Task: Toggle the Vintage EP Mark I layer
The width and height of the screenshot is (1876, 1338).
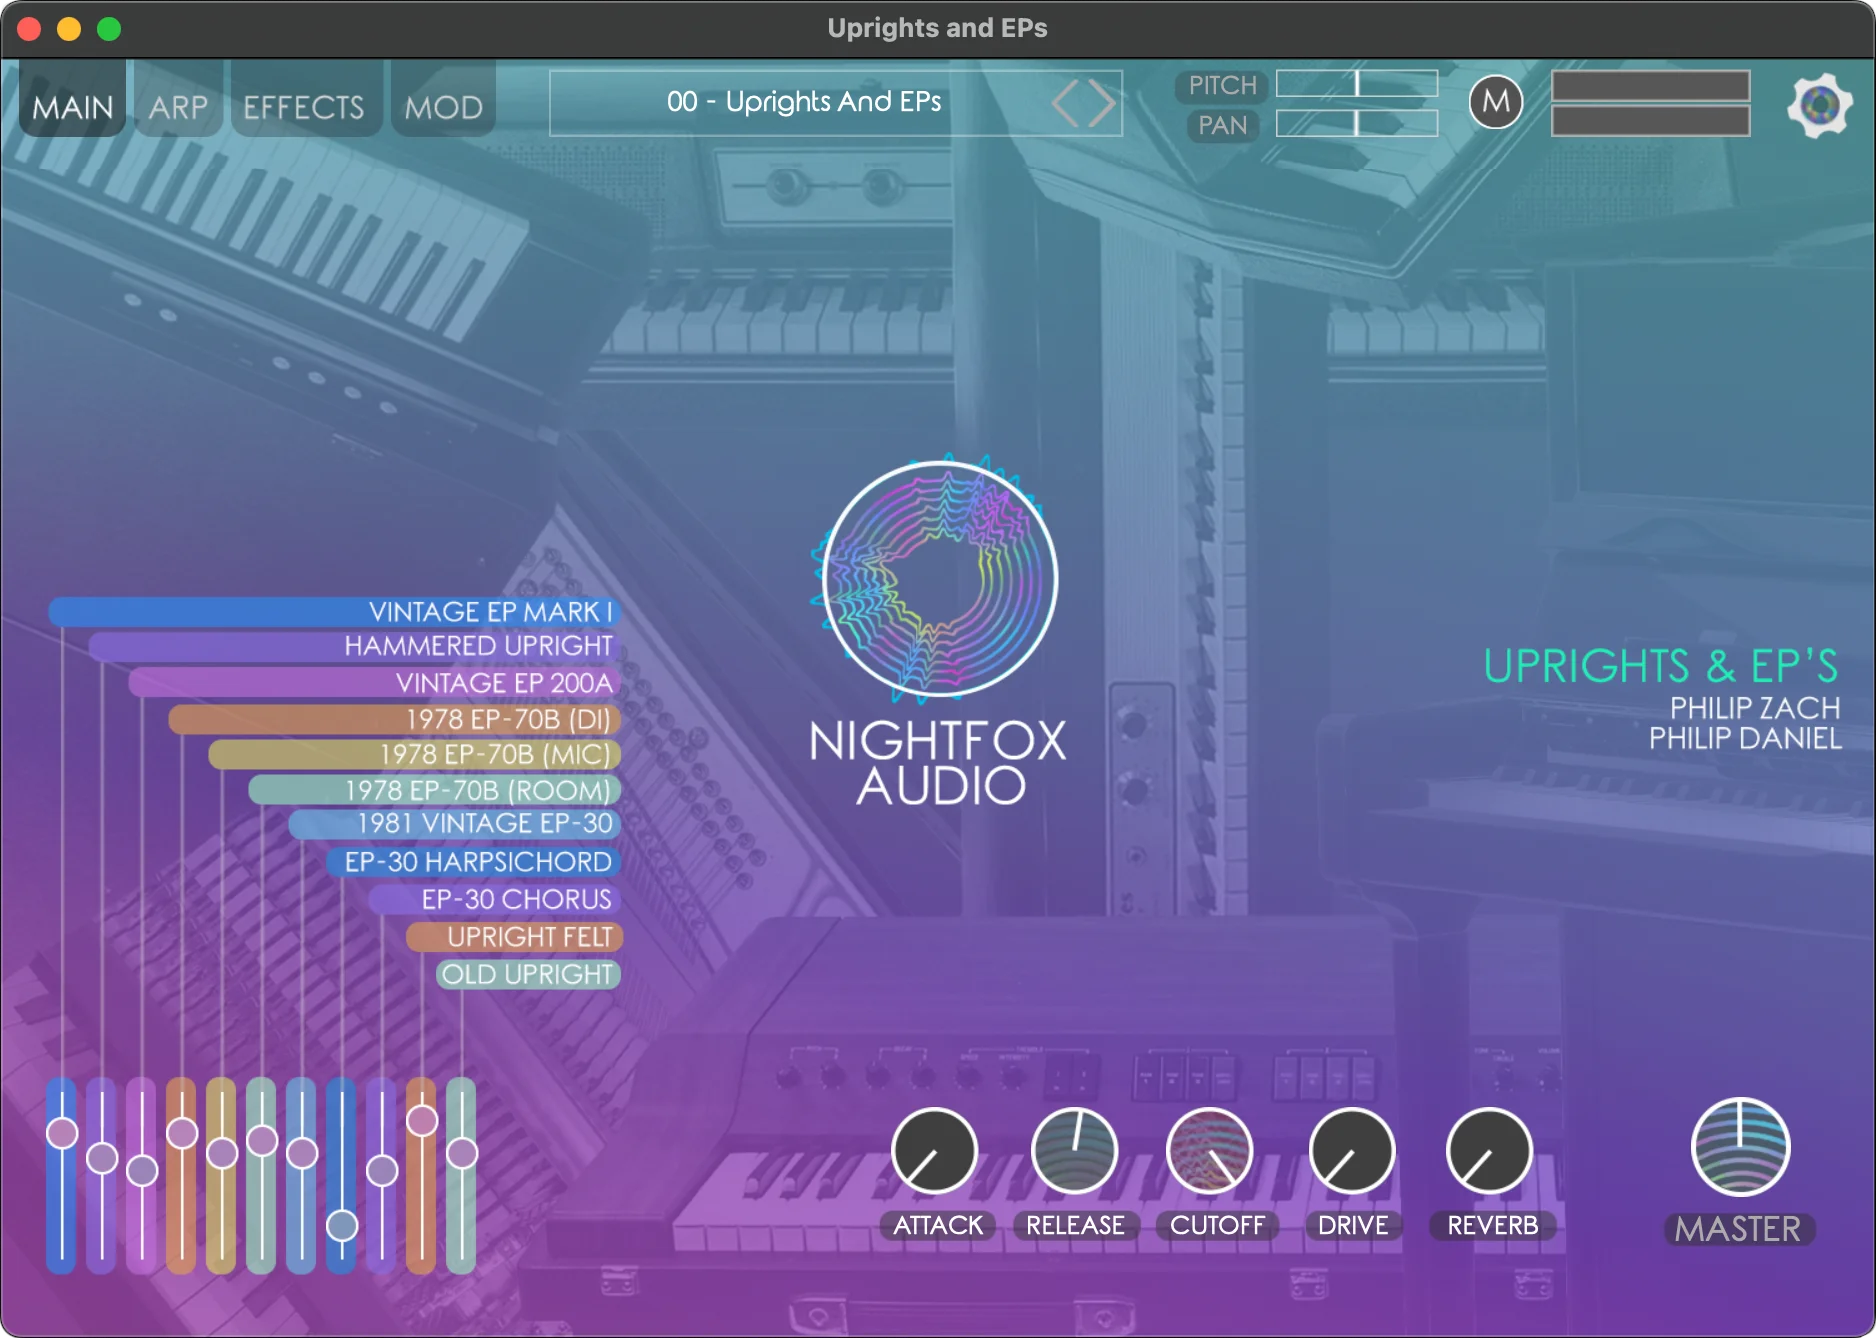Action: (335, 612)
